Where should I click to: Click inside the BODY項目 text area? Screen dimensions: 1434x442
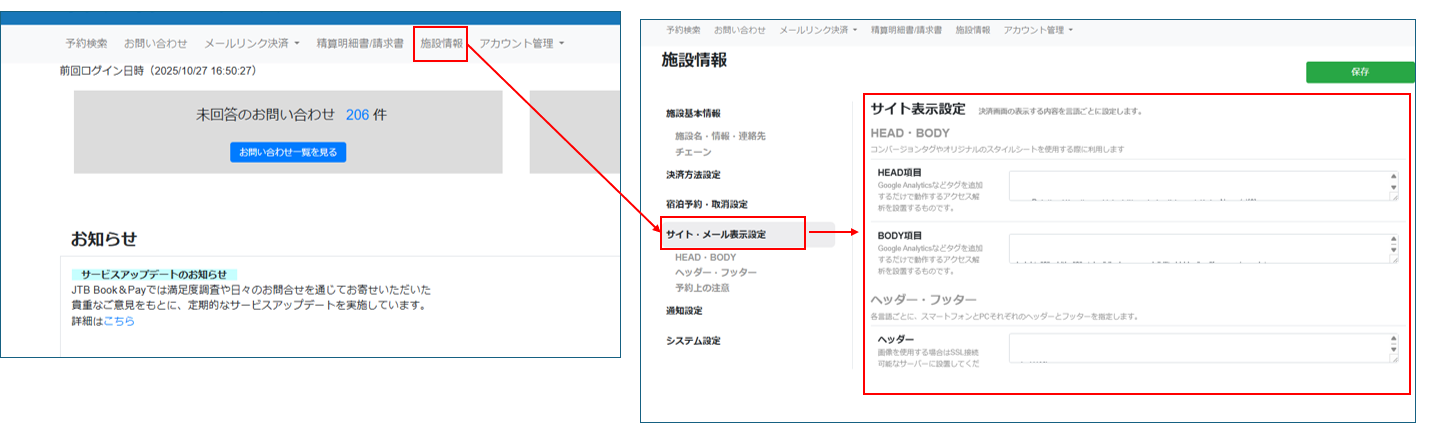click(x=1203, y=250)
